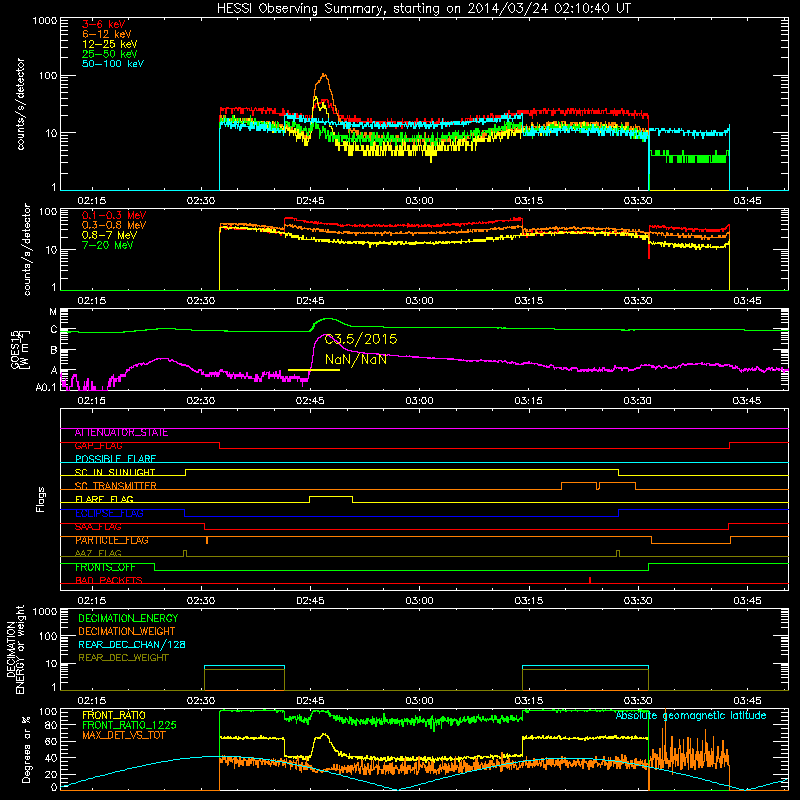This screenshot has height=800, width=800.
Task: Click the 03:45 time label under the GOES panel
Action: (746, 401)
